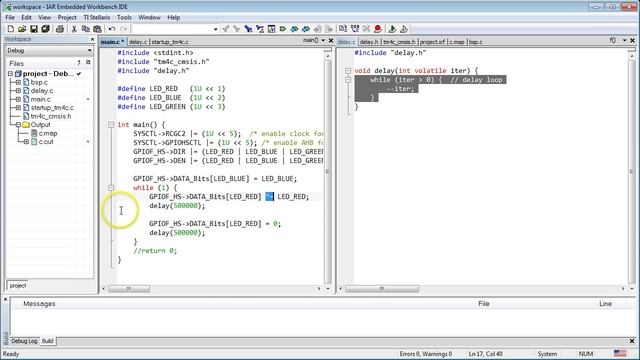Close the Workspace panel
640x360 pixels.
[x=92, y=40]
